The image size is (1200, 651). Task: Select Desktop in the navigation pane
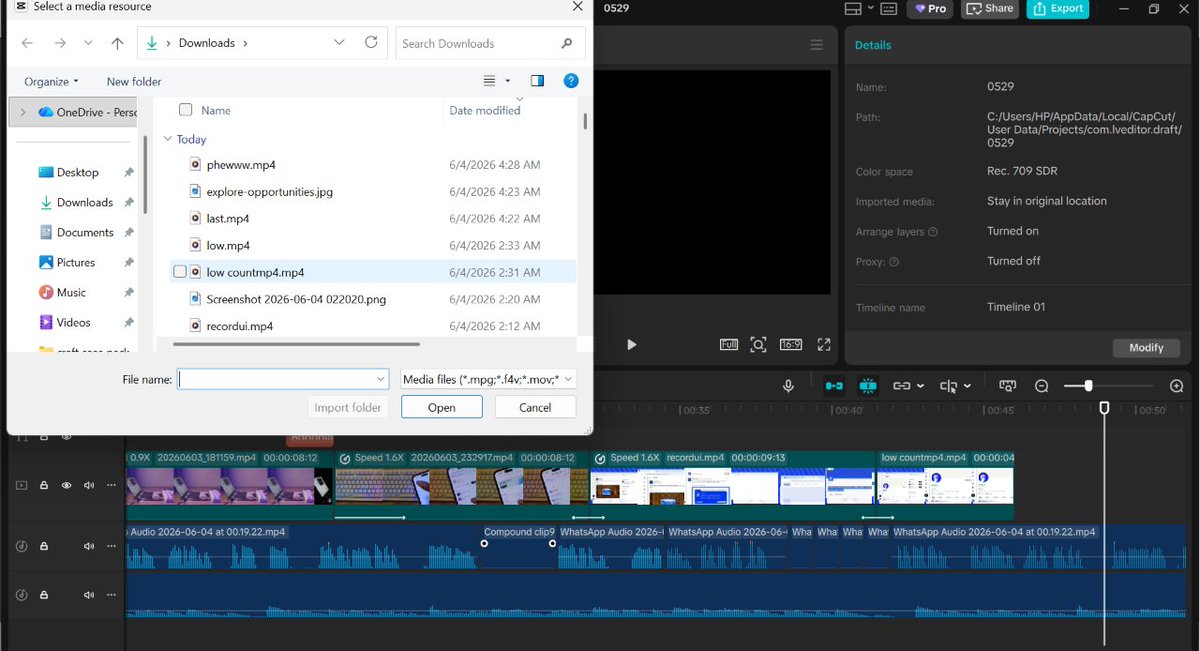click(x=78, y=172)
